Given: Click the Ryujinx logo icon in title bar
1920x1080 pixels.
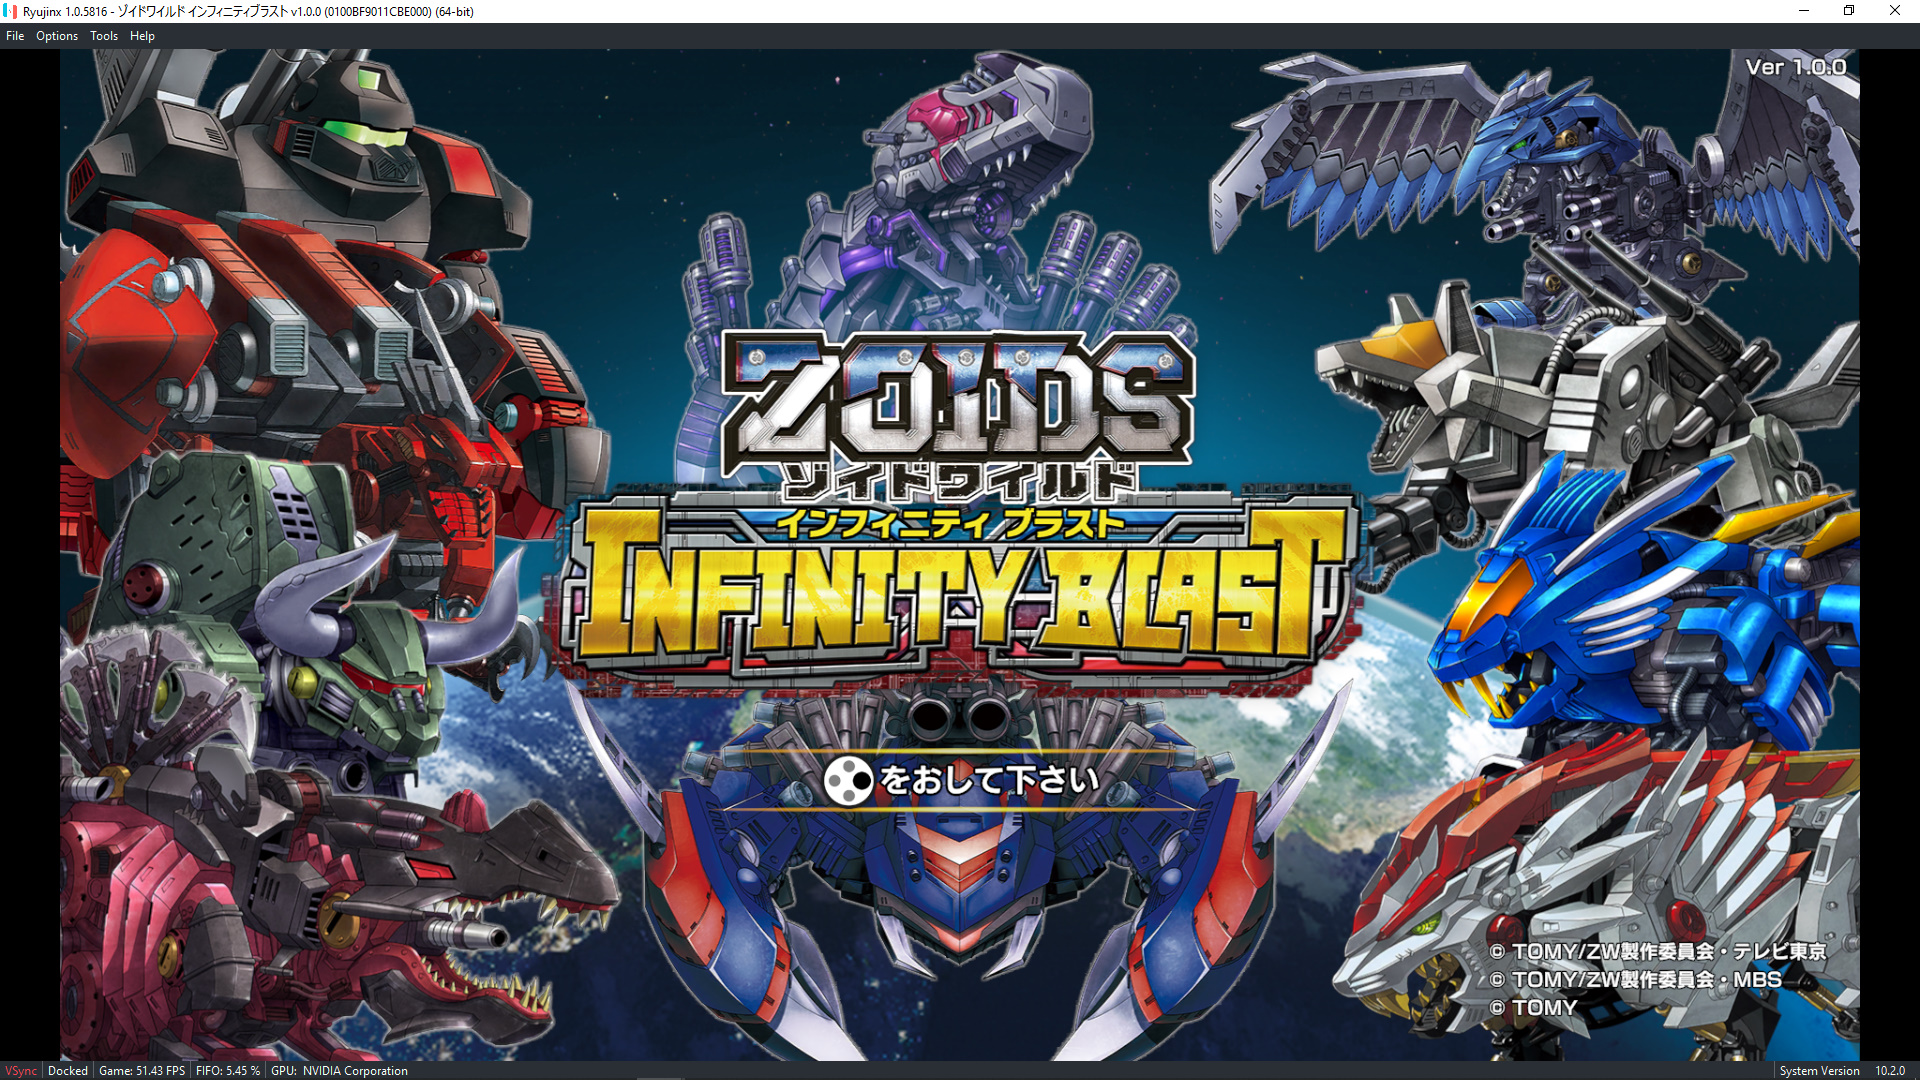Looking at the screenshot, I should [x=12, y=11].
